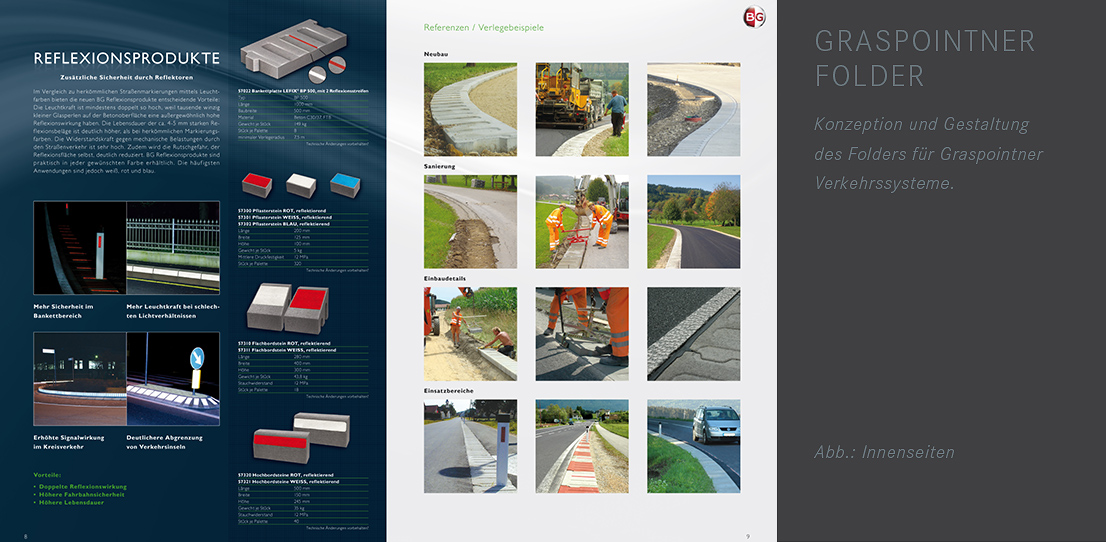Open Einbaudetails photo of worker's orange trousers

[x=582, y=334]
